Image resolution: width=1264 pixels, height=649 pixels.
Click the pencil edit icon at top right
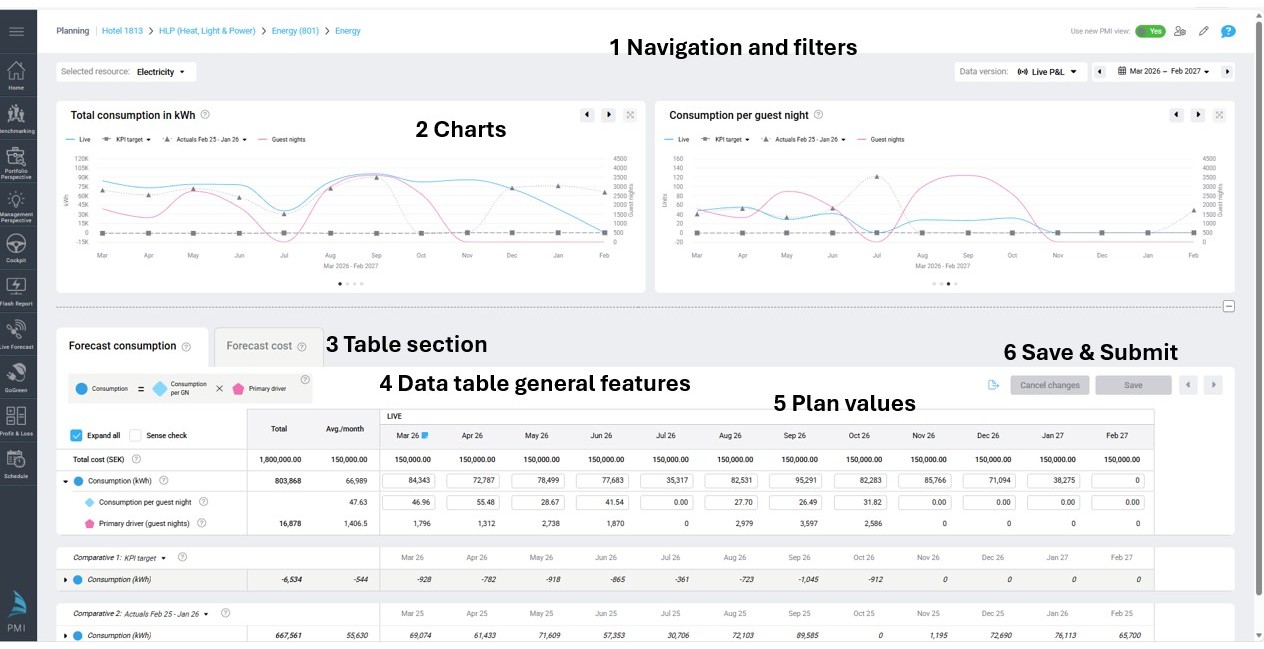(x=1204, y=31)
